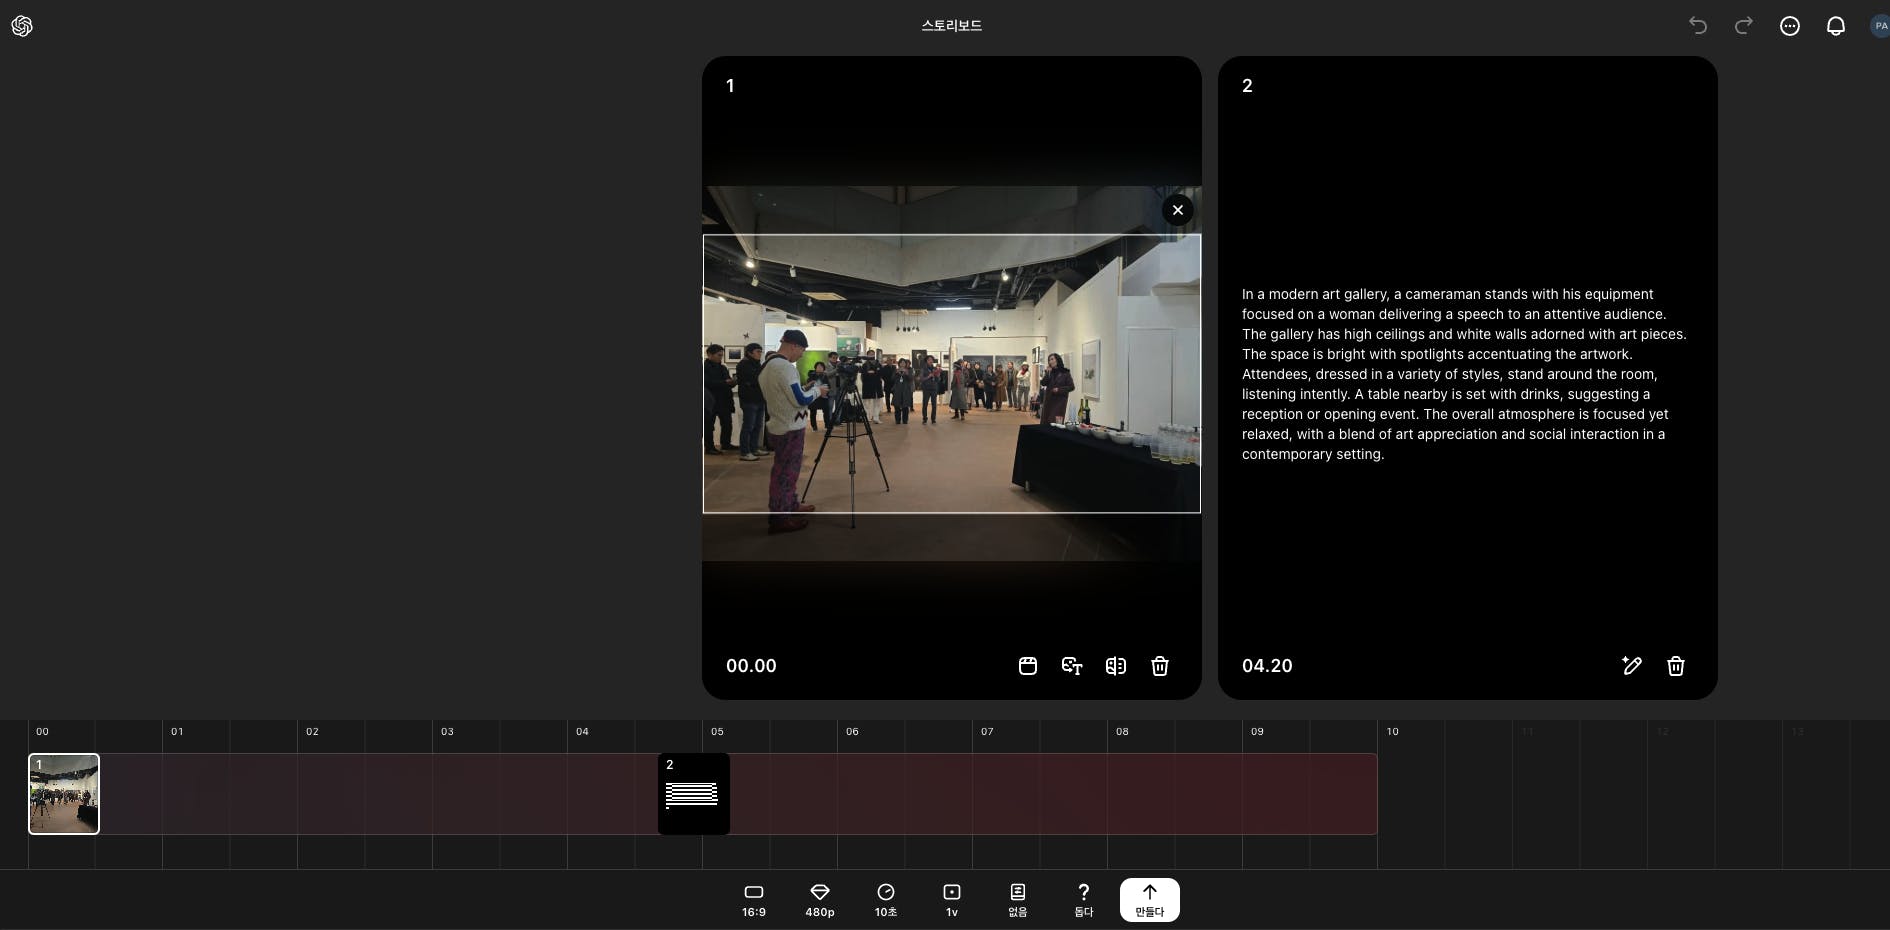Click the 돕다 help button
The width and height of the screenshot is (1890, 930).
click(1084, 900)
